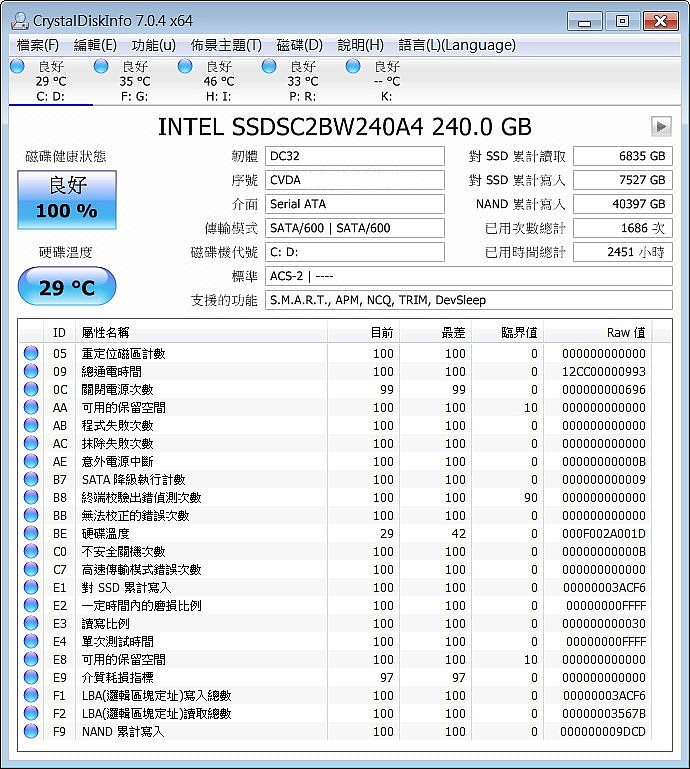
Task: Click the ACS-2 standard field
Action: click(x=468, y=276)
